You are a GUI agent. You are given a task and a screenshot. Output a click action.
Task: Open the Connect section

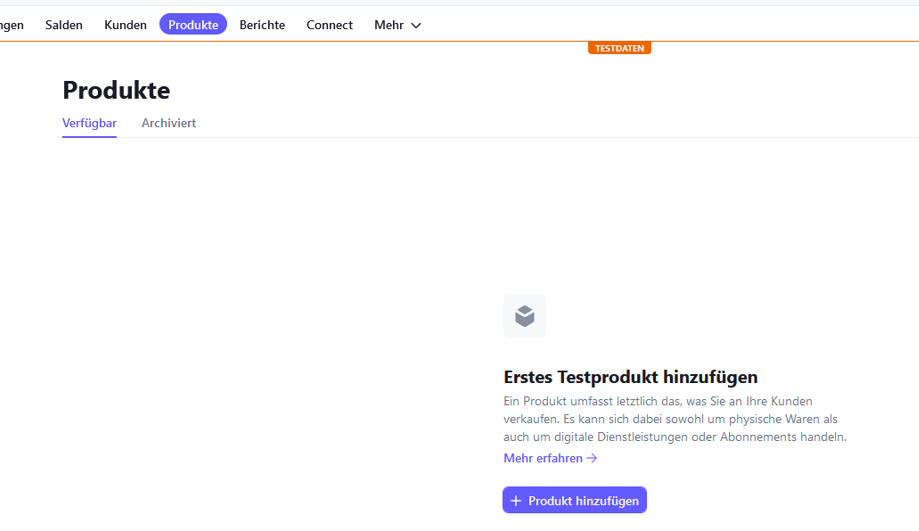tap(329, 25)
